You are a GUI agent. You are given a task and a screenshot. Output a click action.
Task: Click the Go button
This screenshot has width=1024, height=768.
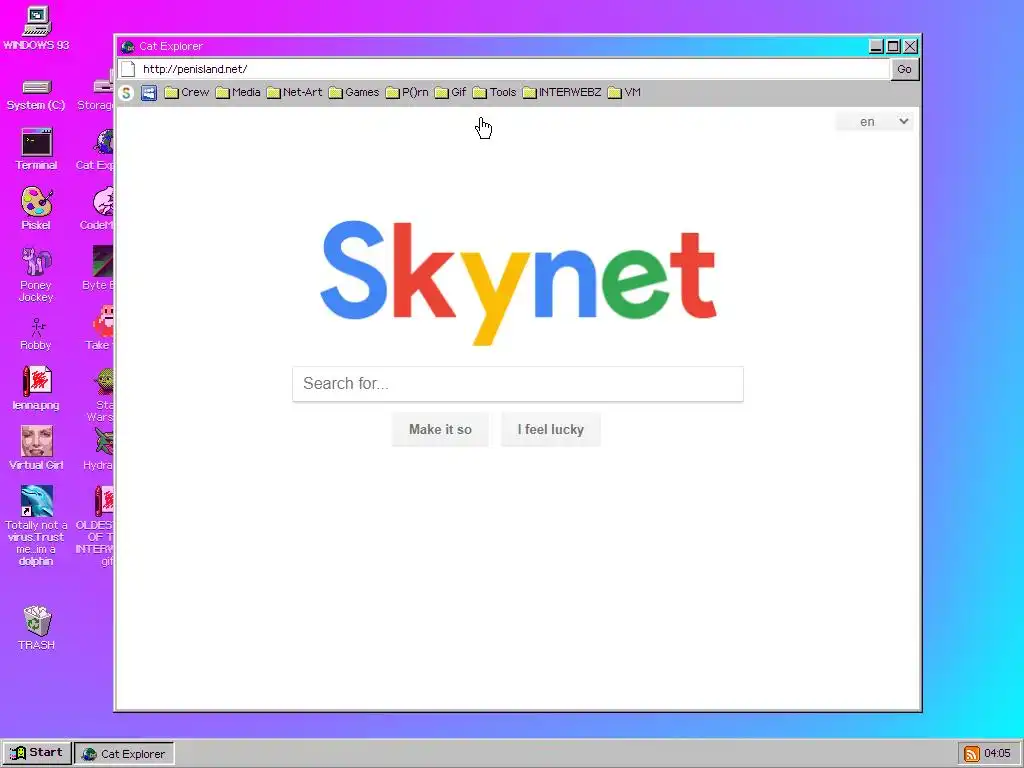(904, 69)
